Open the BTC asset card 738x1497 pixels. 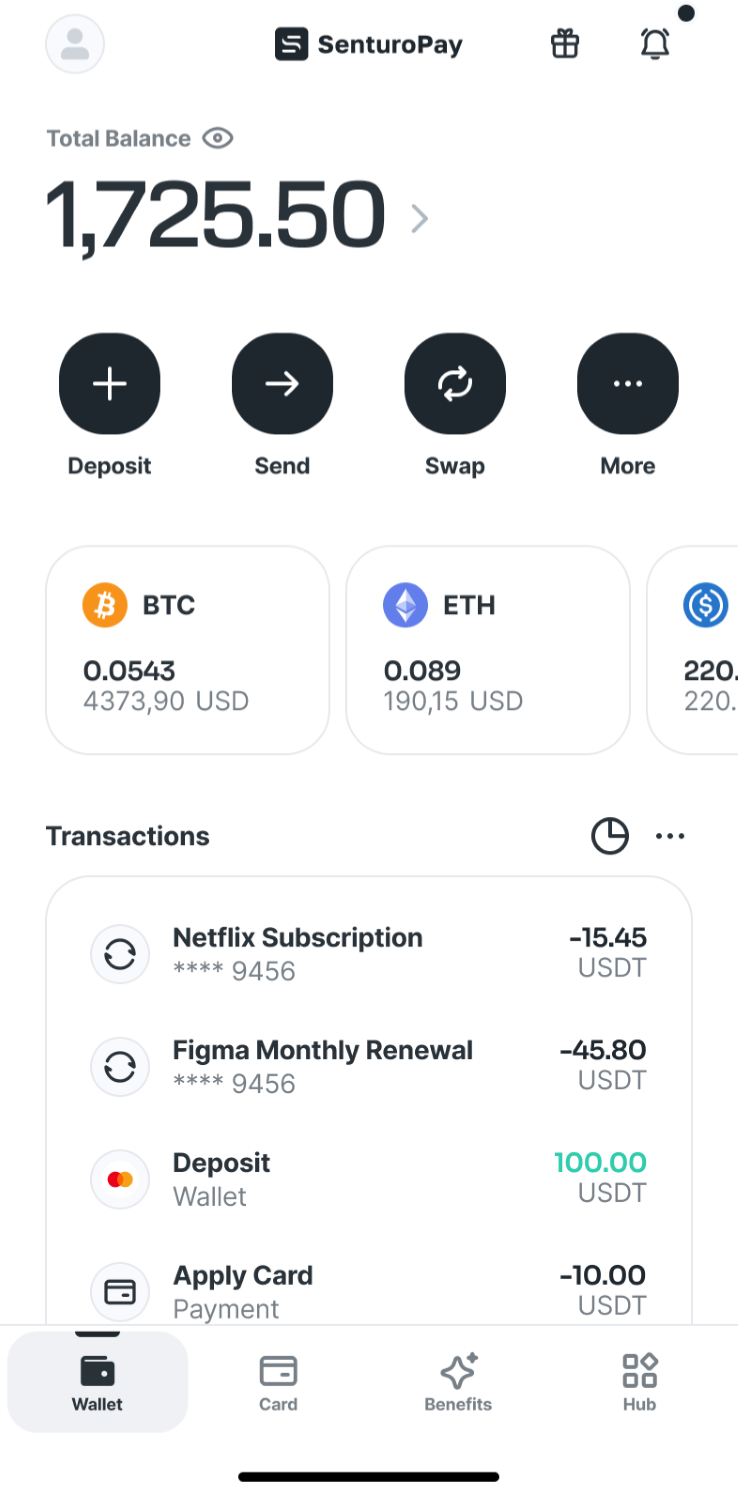pyautogui.click(x=188, y=650)
